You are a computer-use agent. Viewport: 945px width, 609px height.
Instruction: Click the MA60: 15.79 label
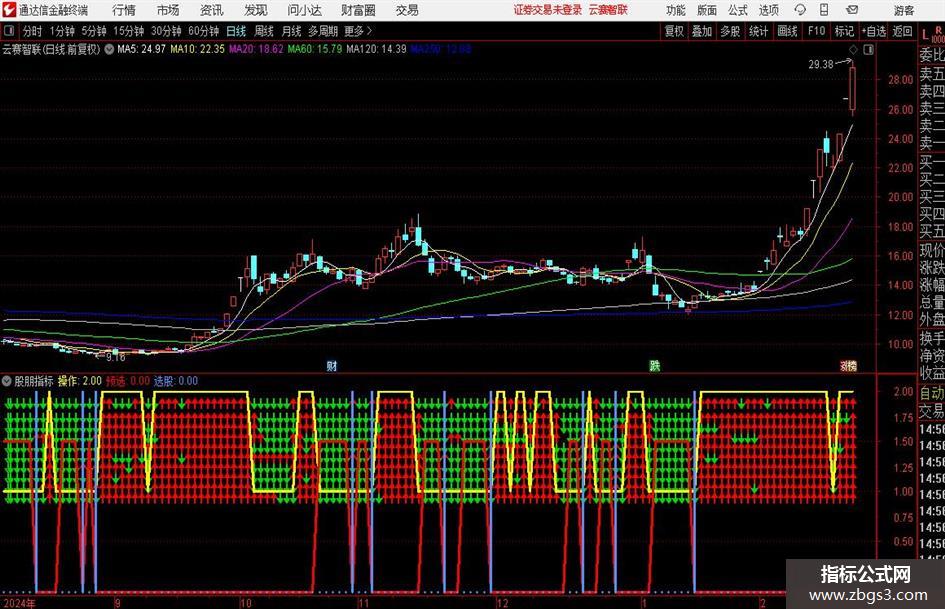[x=315, y=49]
